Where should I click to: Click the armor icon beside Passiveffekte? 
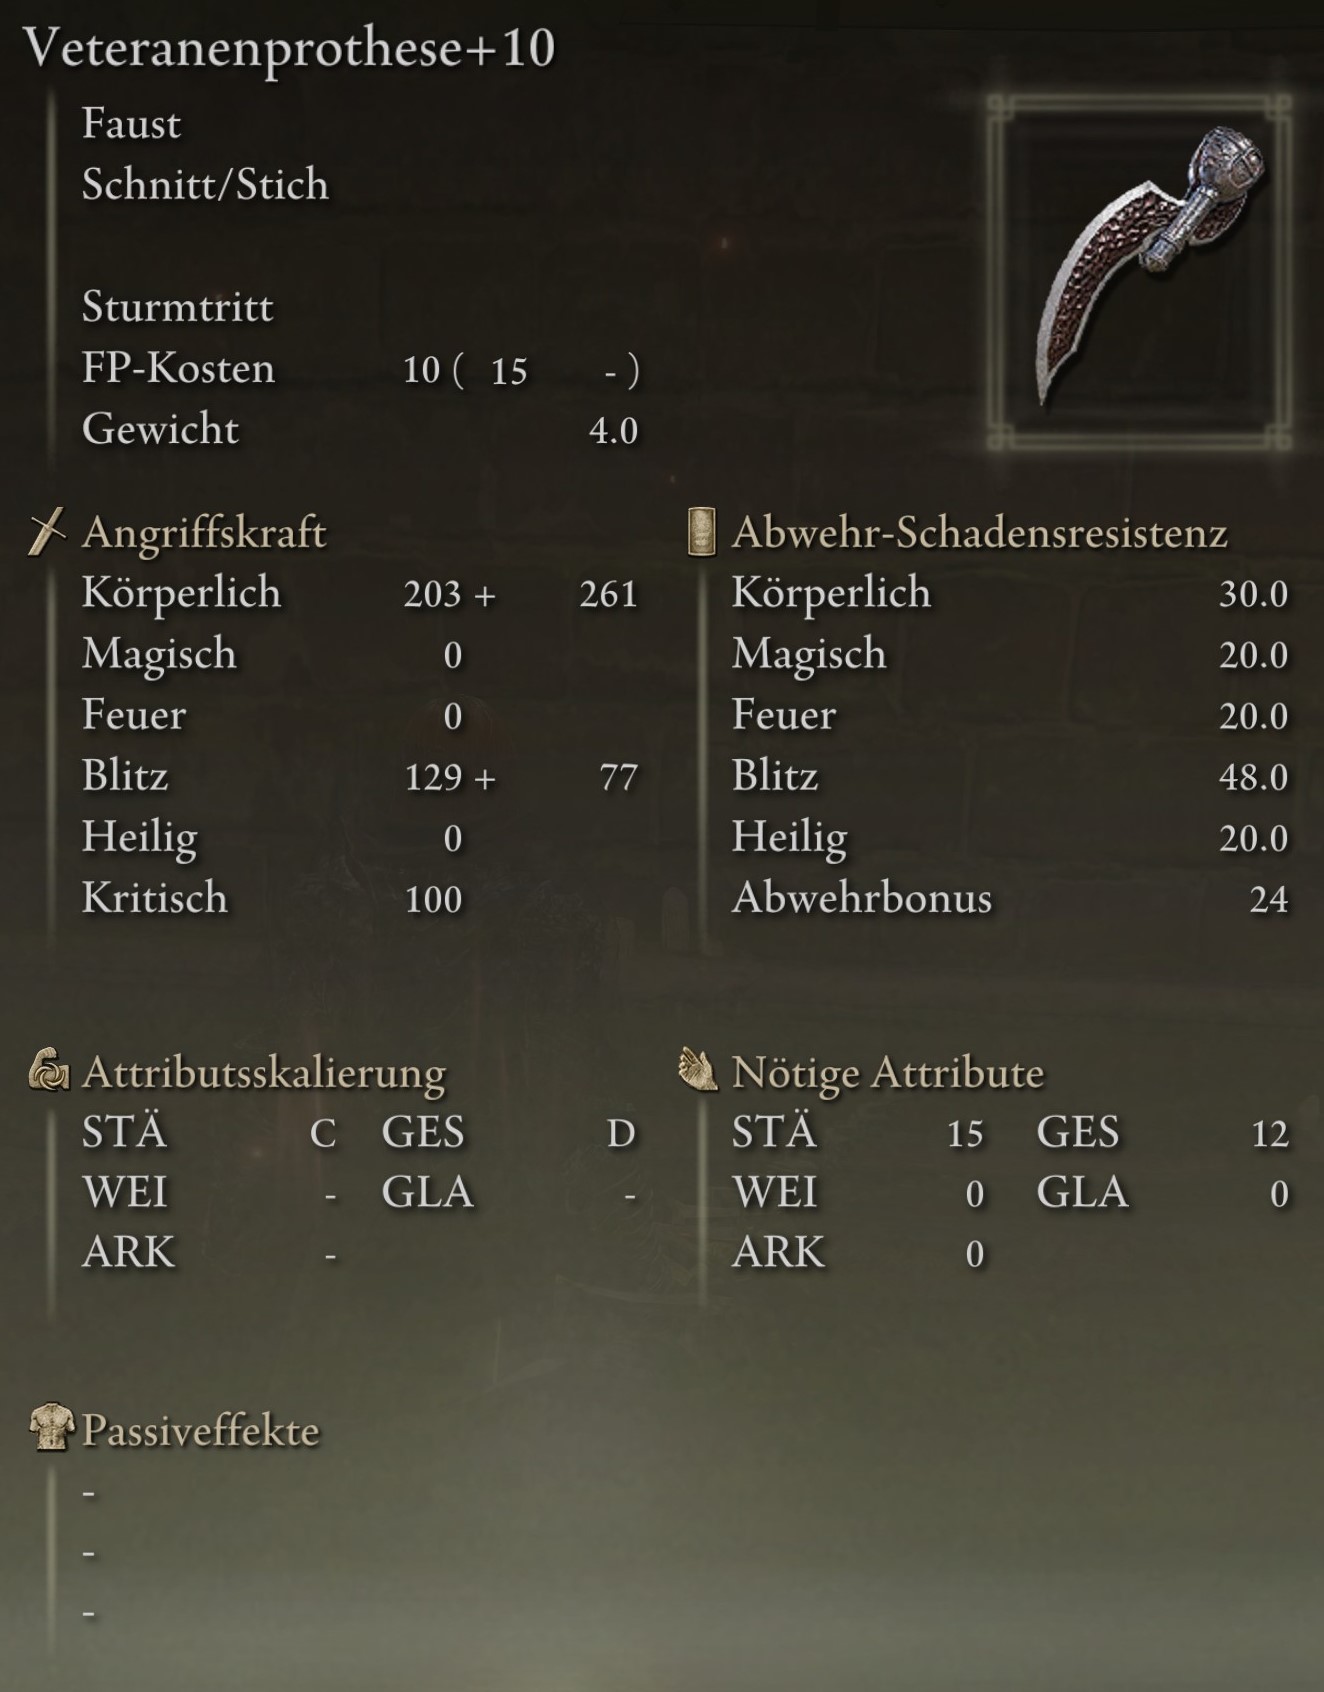coord(51,1427)
